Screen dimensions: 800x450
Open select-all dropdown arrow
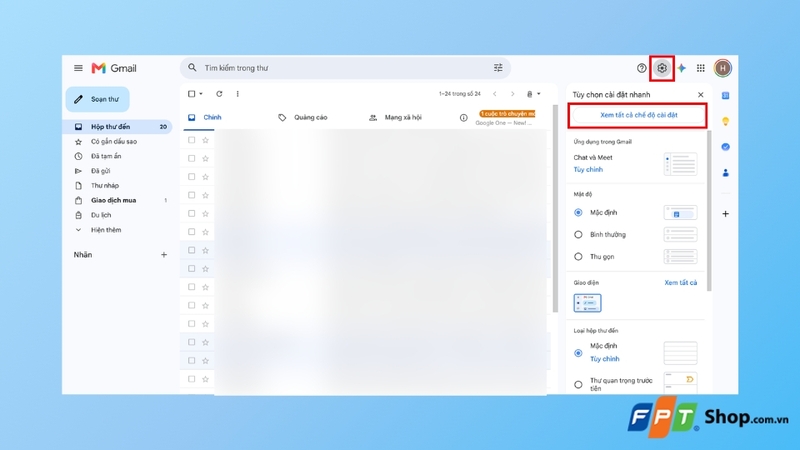201,94
